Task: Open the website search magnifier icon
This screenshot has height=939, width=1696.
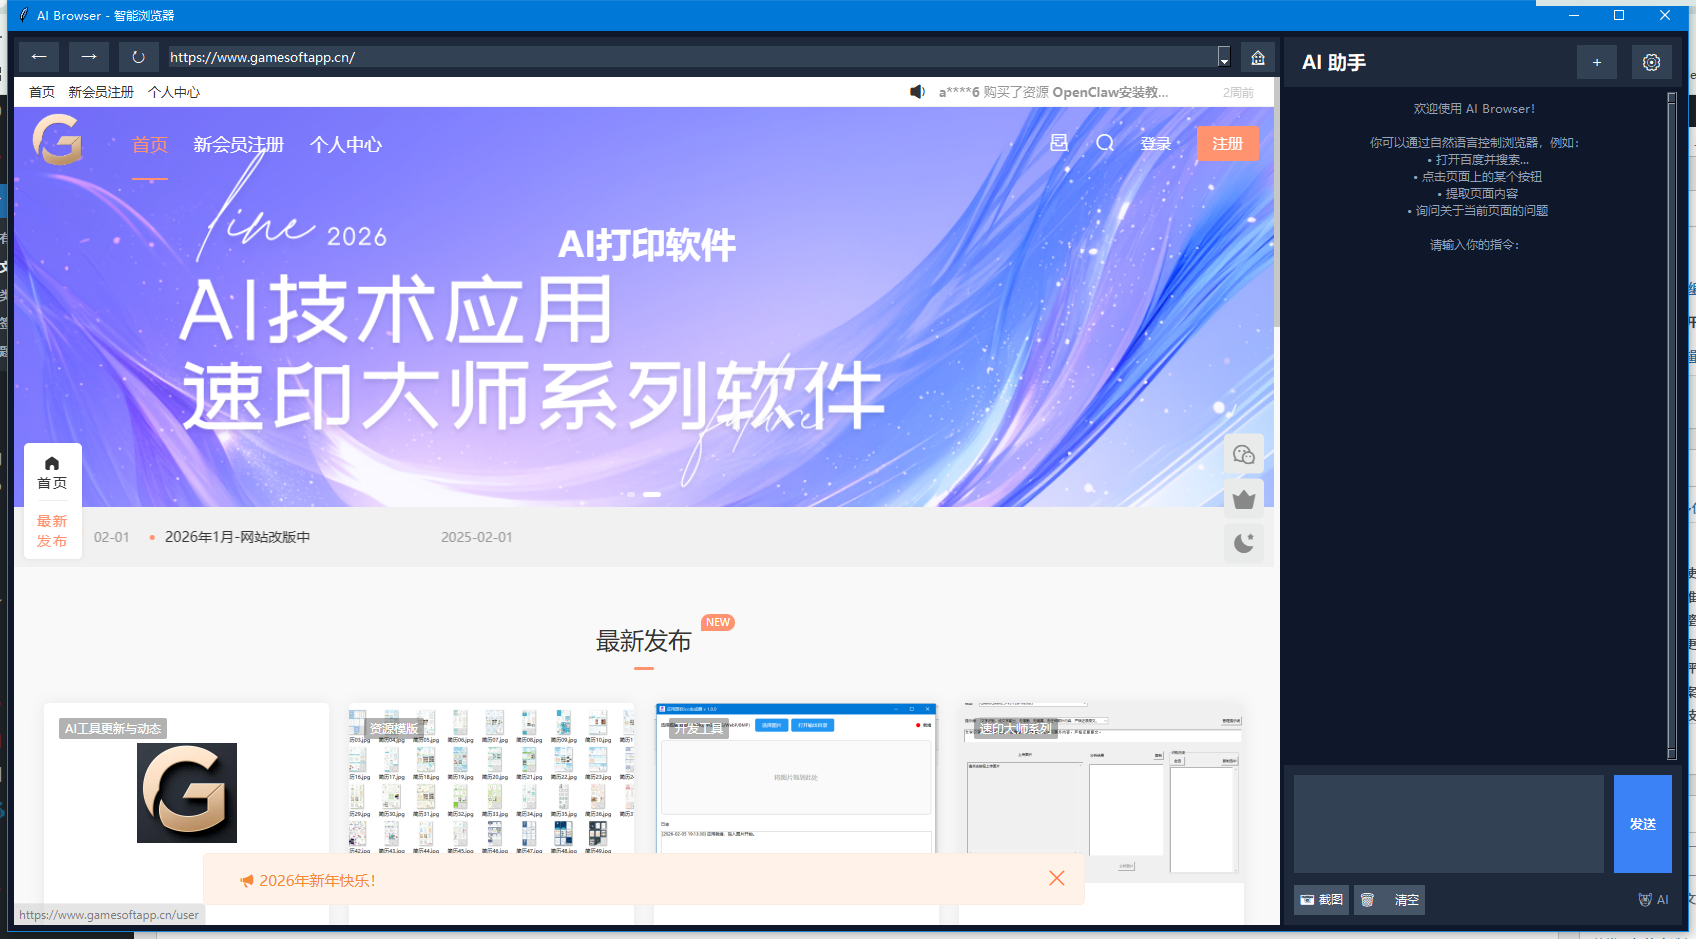Action: [1105, 143]
